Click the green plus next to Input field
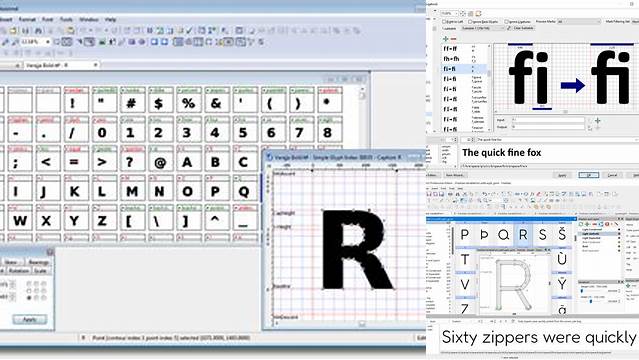This screenshot has height=360, width=639. [x=597, y=121]
